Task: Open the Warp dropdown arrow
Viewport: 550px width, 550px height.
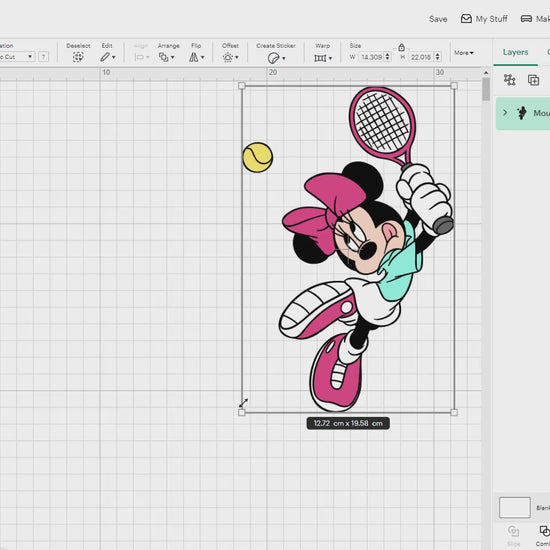Action: point(330,58)
